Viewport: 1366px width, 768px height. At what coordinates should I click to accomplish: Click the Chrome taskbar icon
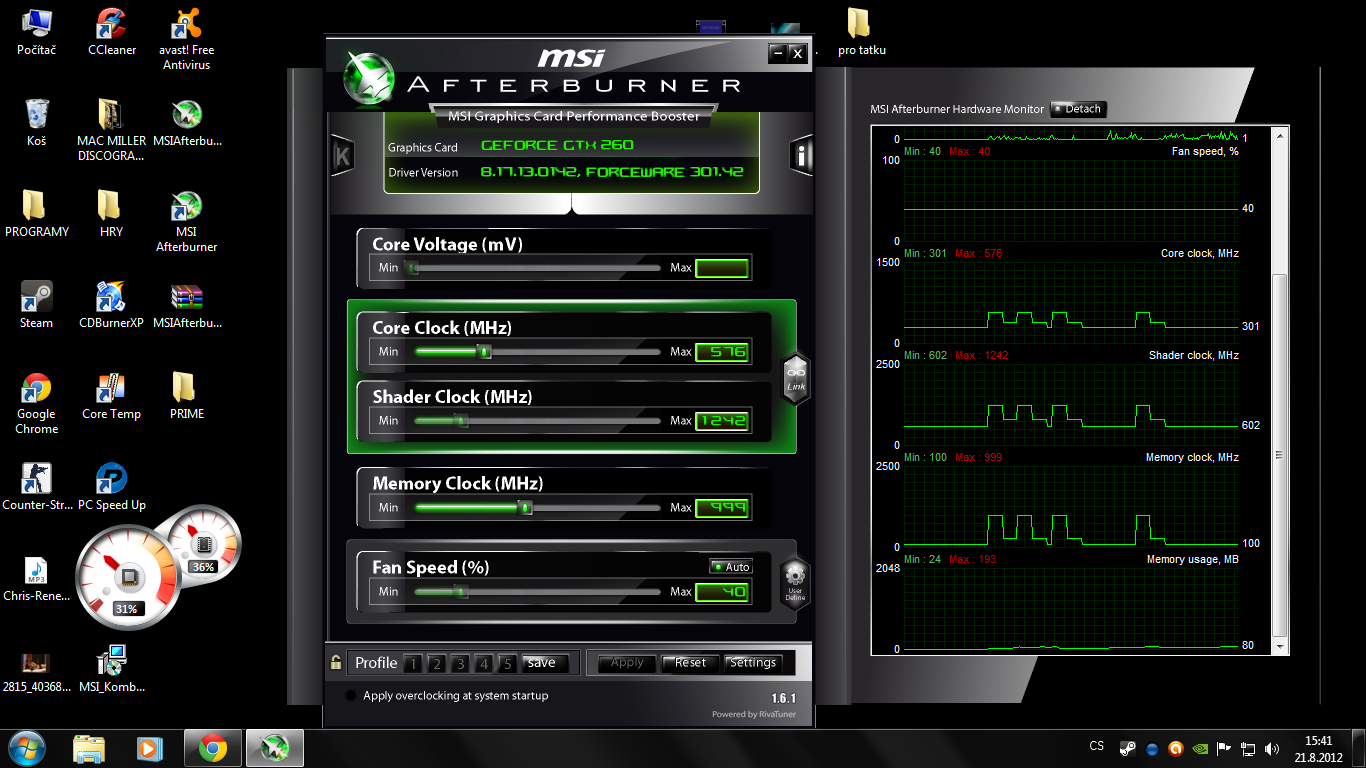[212, 747]
